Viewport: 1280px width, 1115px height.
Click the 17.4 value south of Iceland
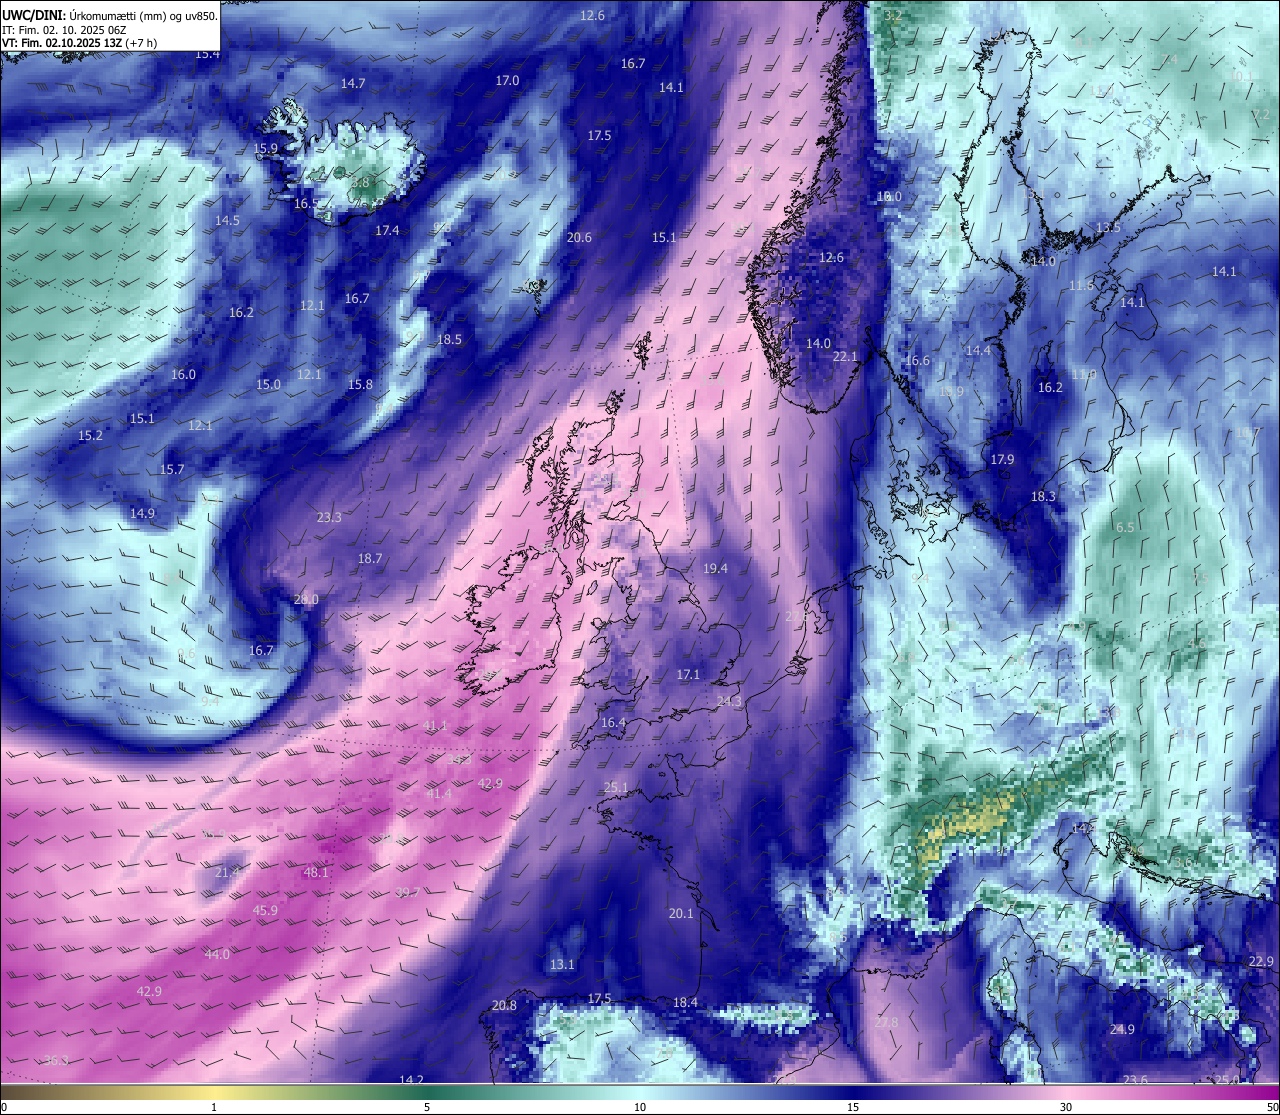coord(387,230)
